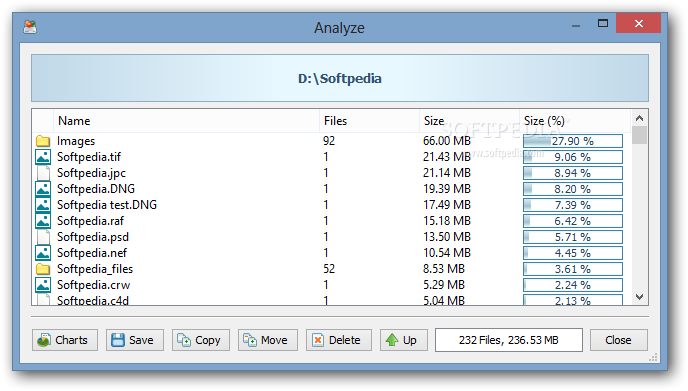Viewport: 688px width, 391px height.
Task: Select the Softpedia.c4d file name
Action: (93, 301)
